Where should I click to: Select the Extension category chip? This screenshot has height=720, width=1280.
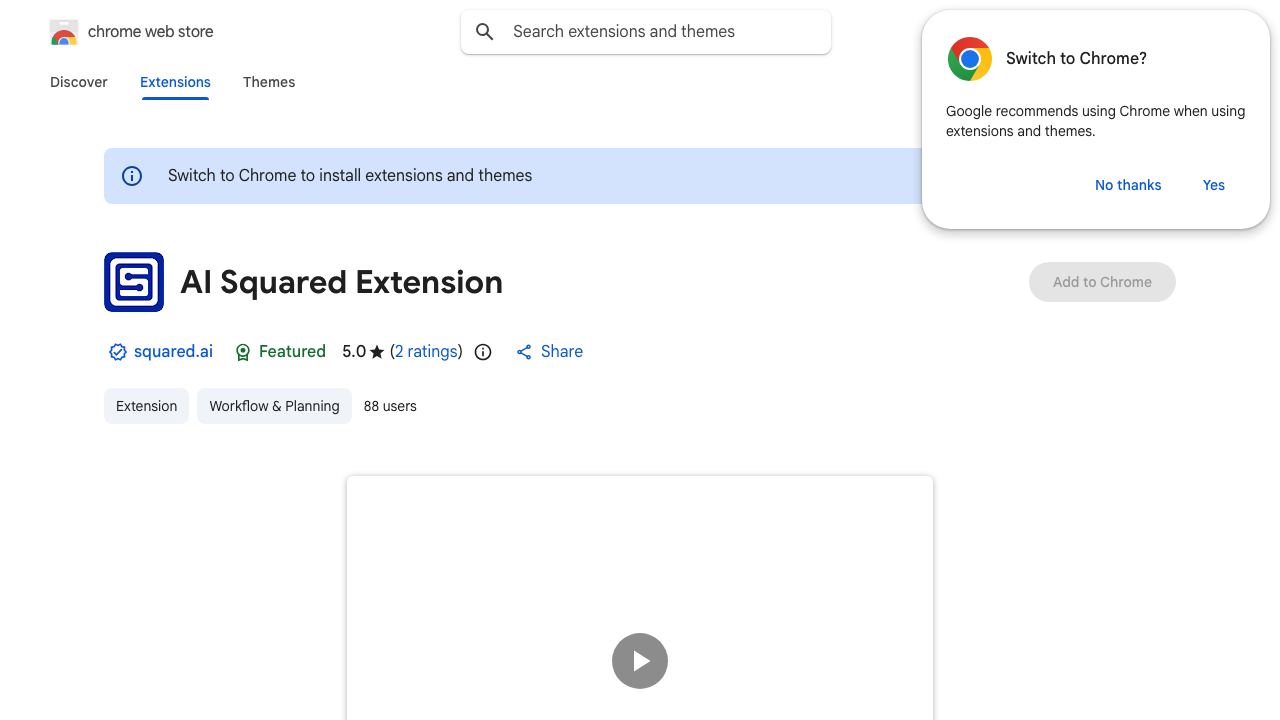click(146, 406)
